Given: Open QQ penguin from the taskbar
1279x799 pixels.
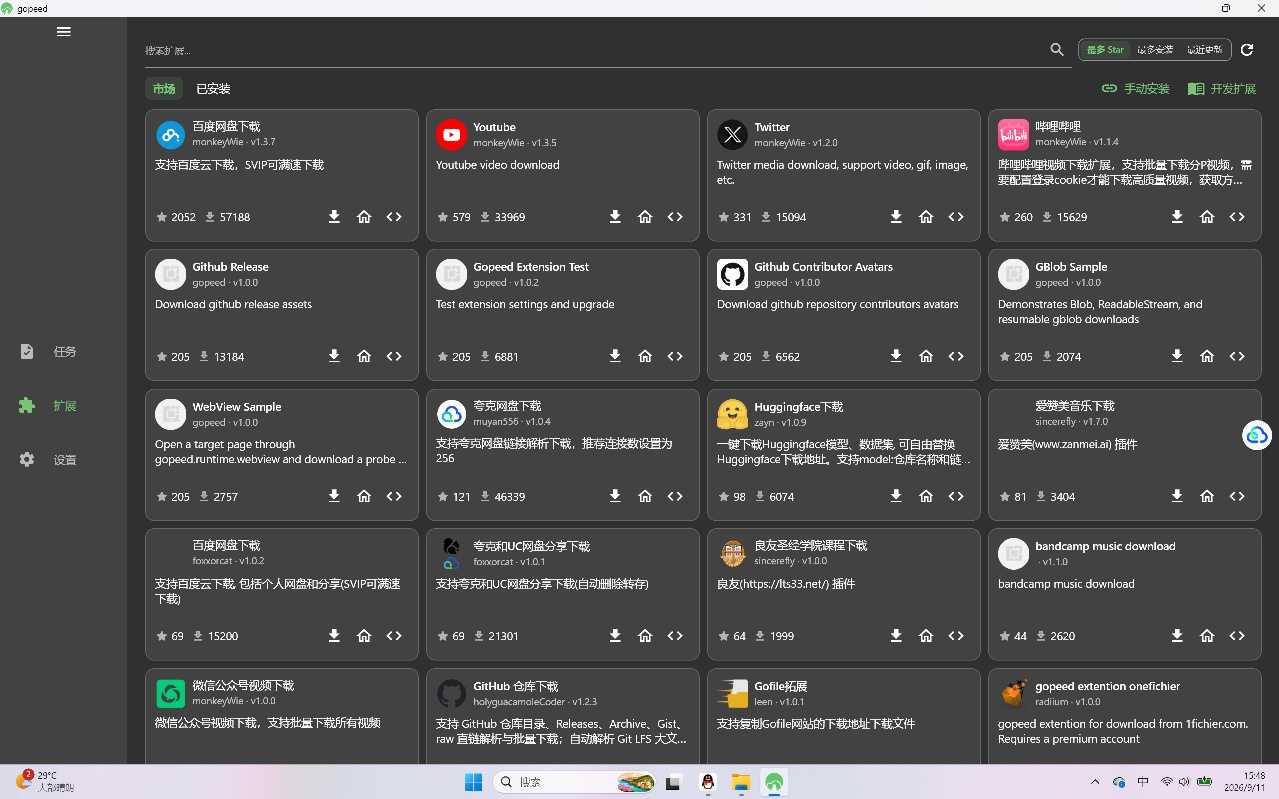Looking at the screenshot, I should tap(708, 782).
